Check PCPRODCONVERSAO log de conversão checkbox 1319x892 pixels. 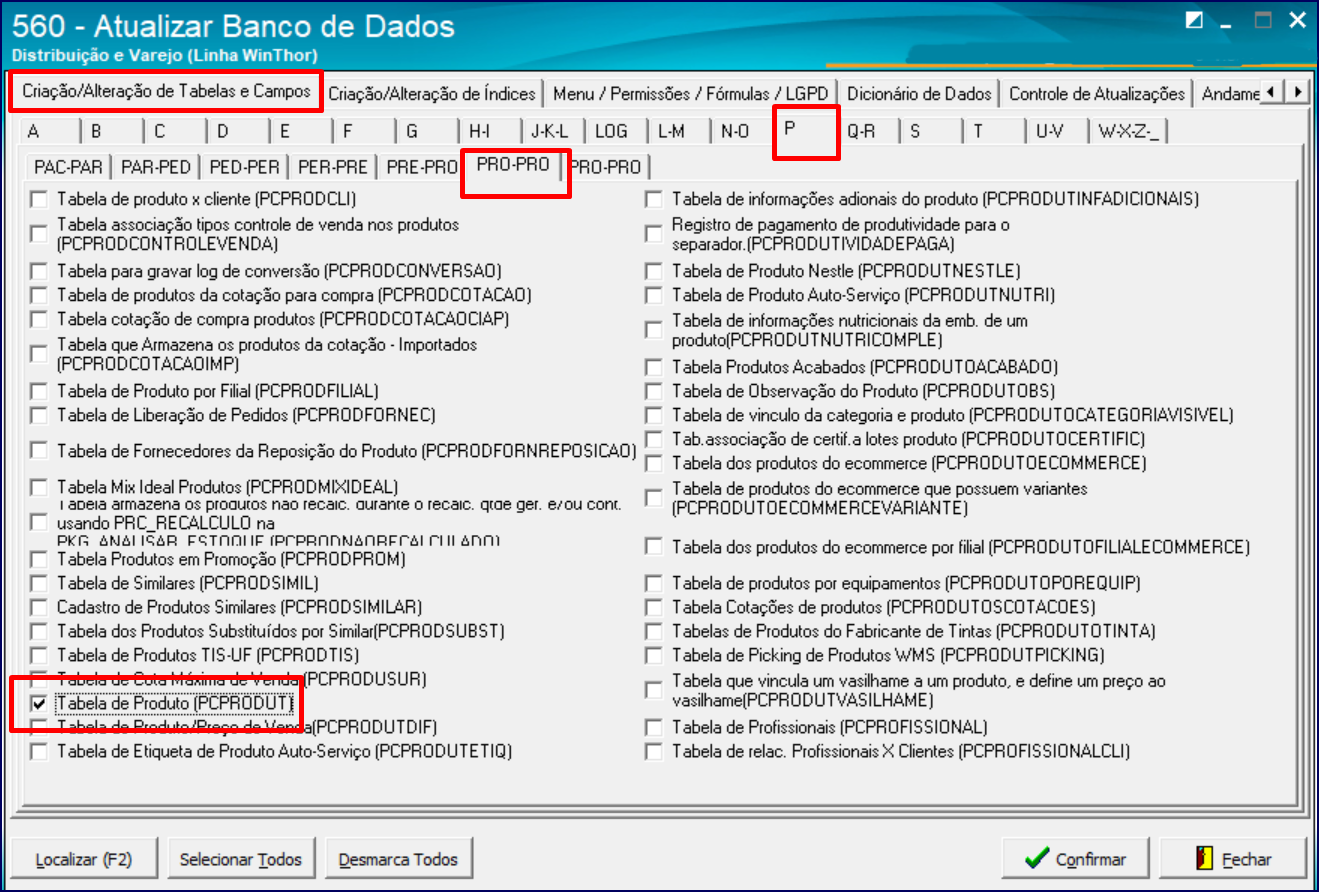pos(39,271)
